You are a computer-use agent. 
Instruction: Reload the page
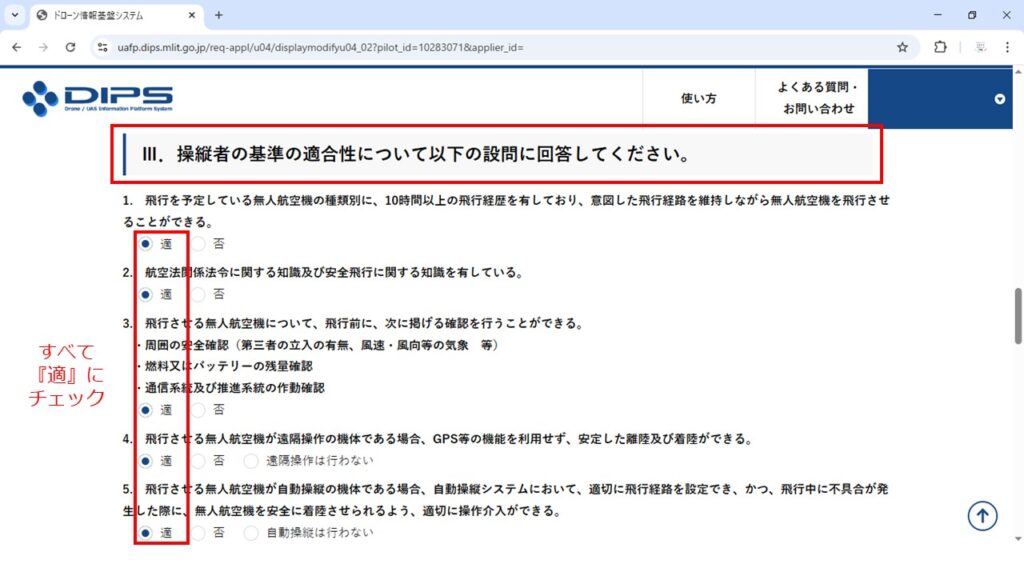pos(70,47)
